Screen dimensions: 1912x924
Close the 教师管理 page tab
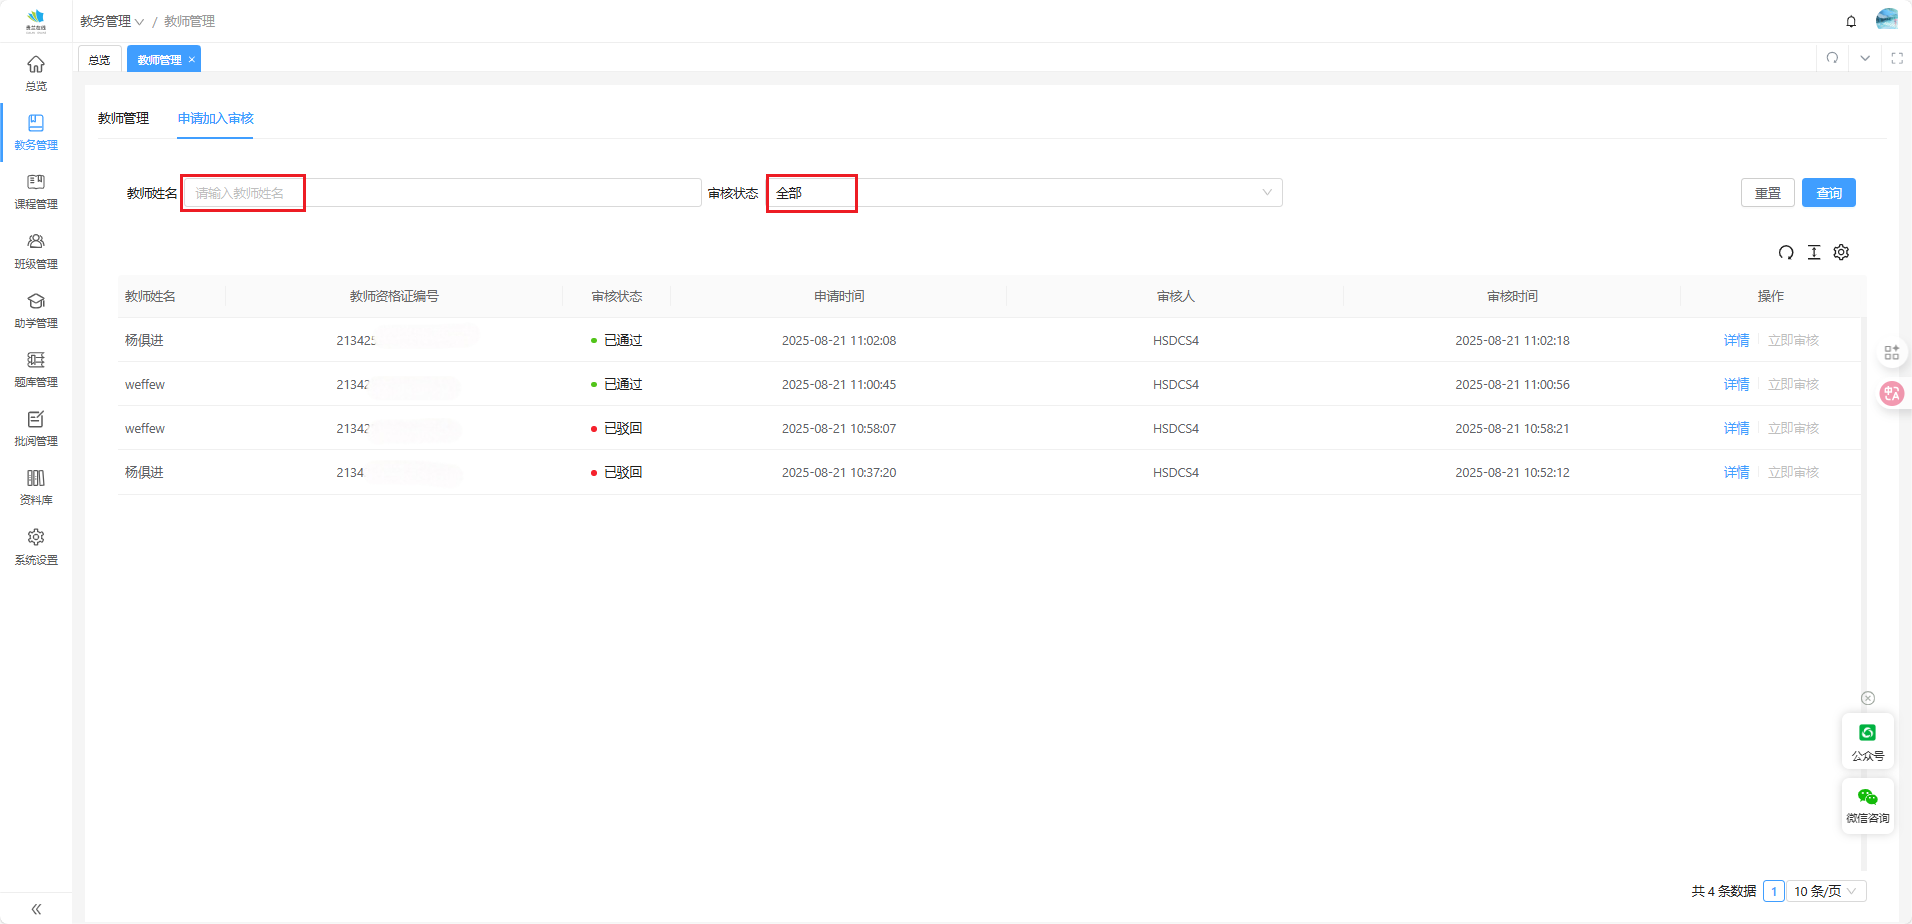coord(192,60)
